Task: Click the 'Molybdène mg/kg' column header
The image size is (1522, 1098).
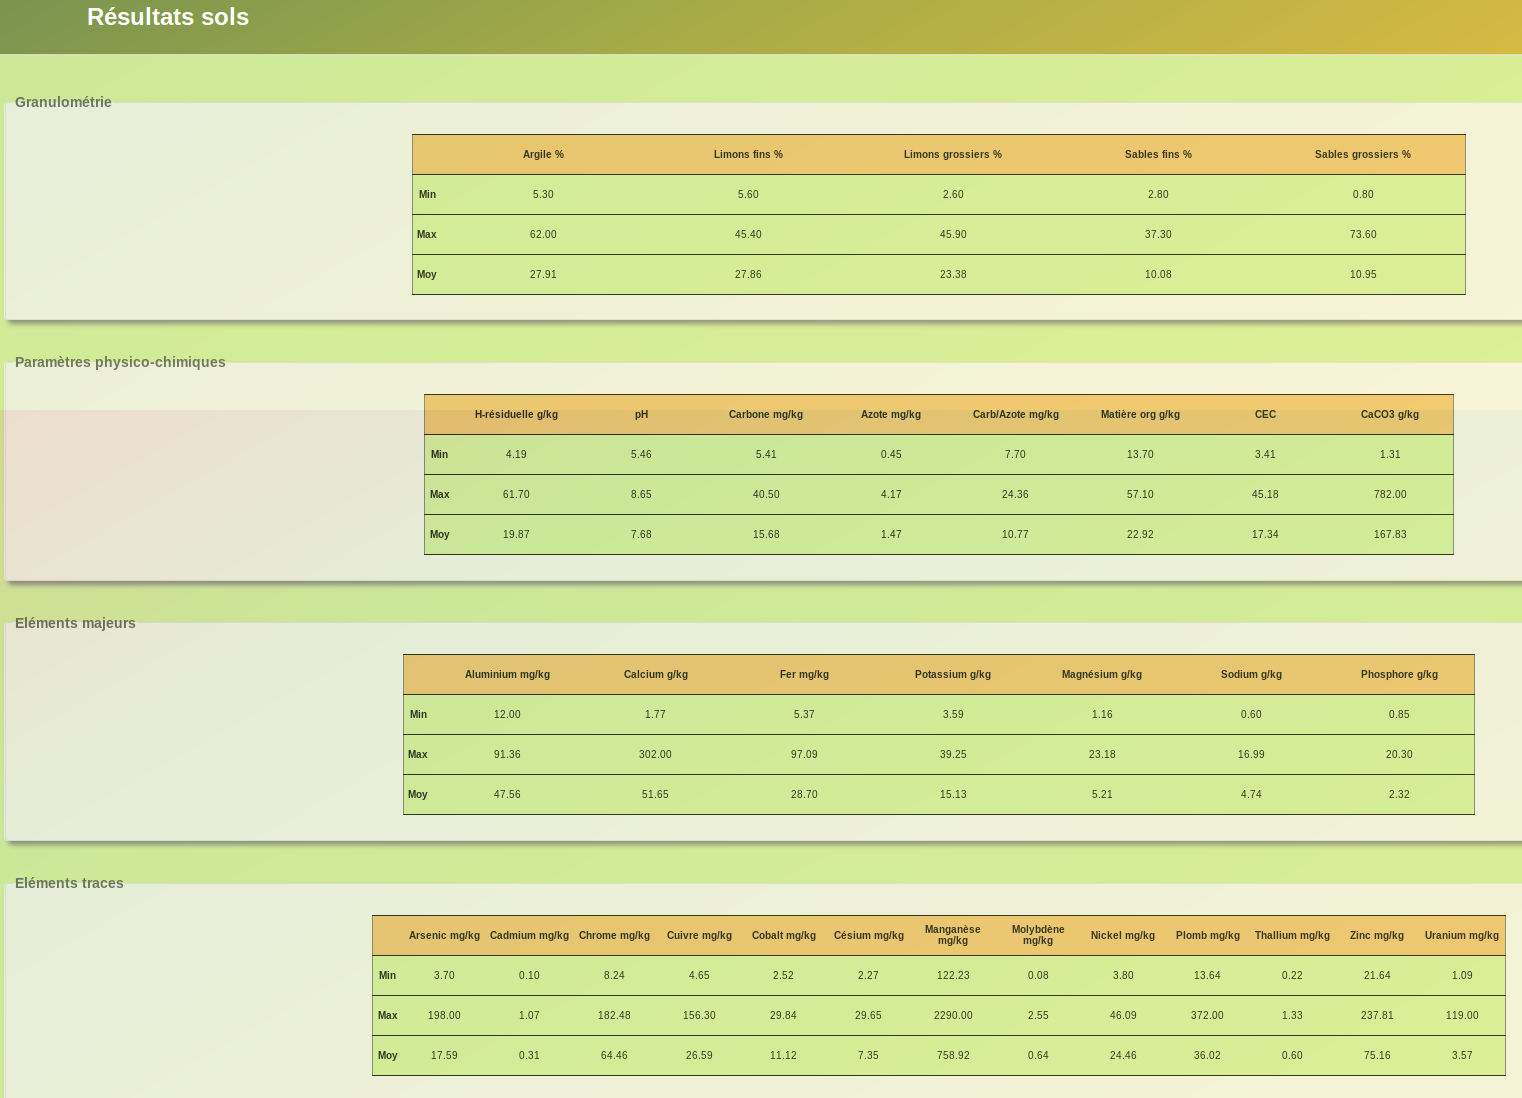Action: (x=1038, y=935)
